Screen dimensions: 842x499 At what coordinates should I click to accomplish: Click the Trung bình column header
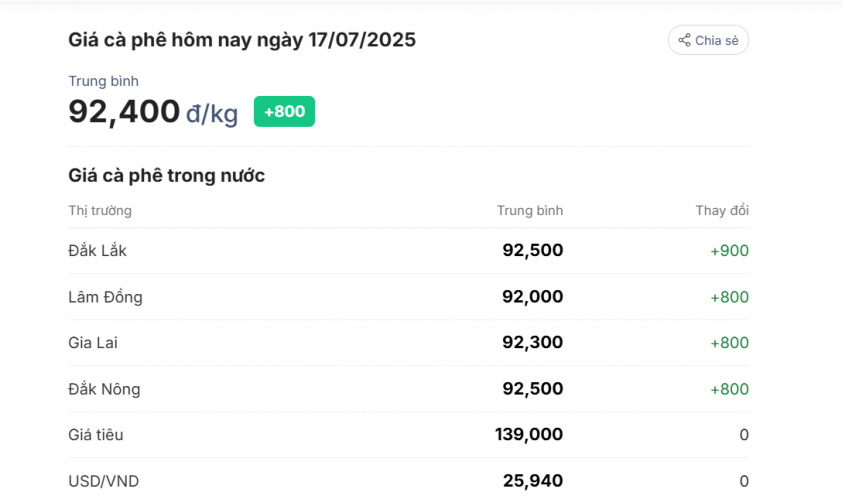click(x=529, y=211)
